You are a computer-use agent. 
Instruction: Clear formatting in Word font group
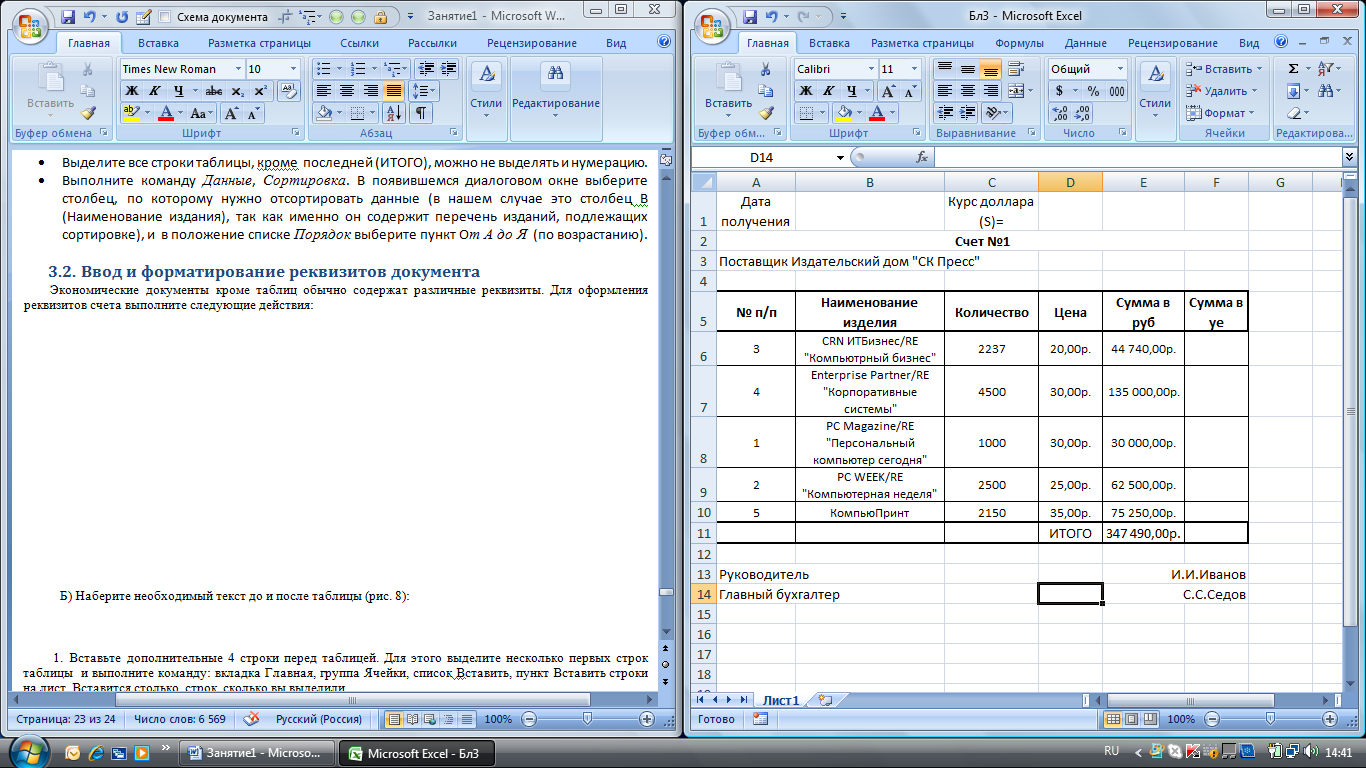click(x=288, y=91)
